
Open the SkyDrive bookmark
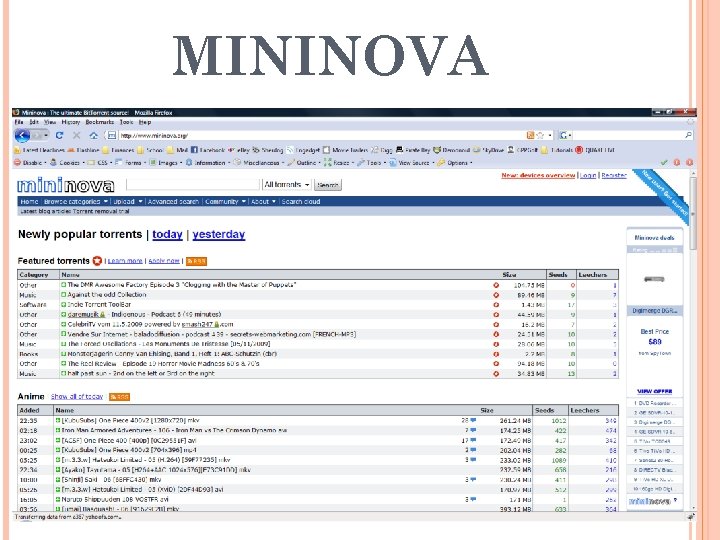click(x=489, y=150)
